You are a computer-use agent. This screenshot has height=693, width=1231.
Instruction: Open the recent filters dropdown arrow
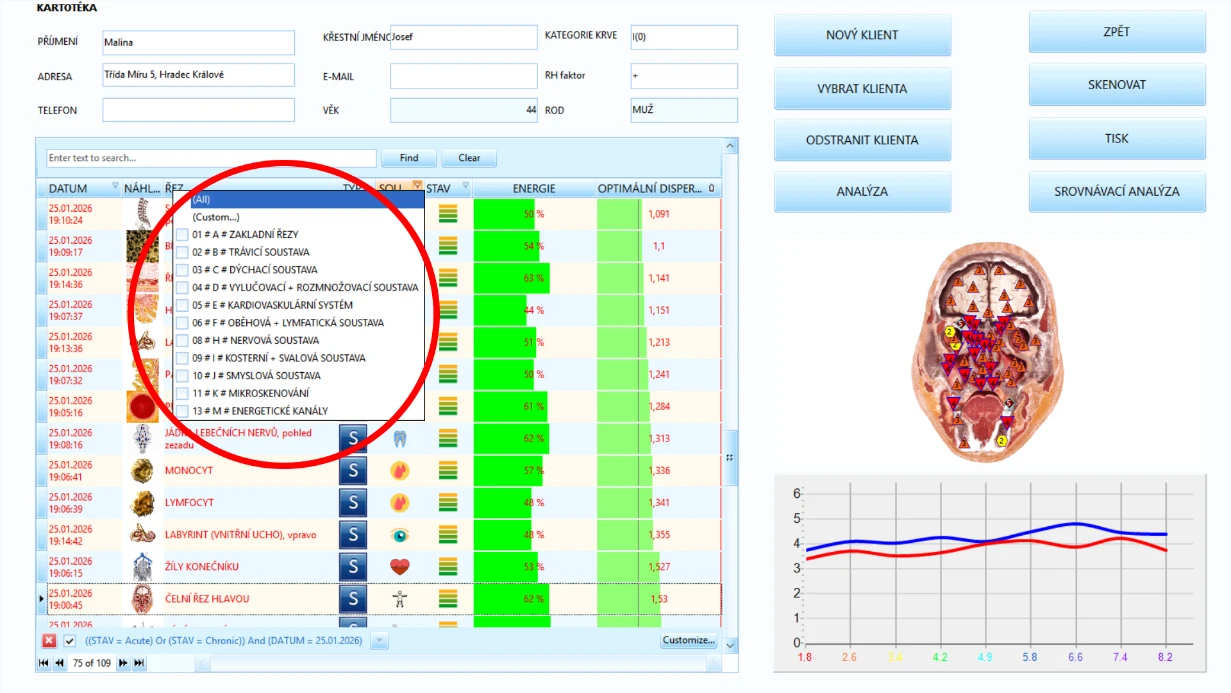coord(379,641)
